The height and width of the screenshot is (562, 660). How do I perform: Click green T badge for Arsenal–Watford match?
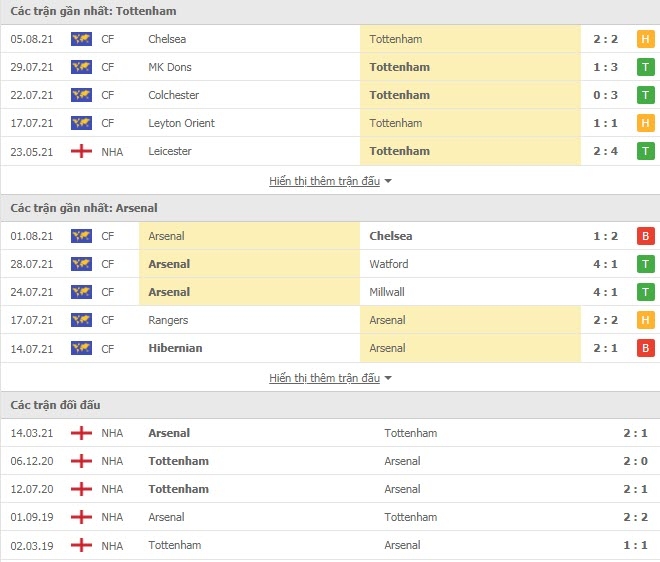(x=645, y=264)
